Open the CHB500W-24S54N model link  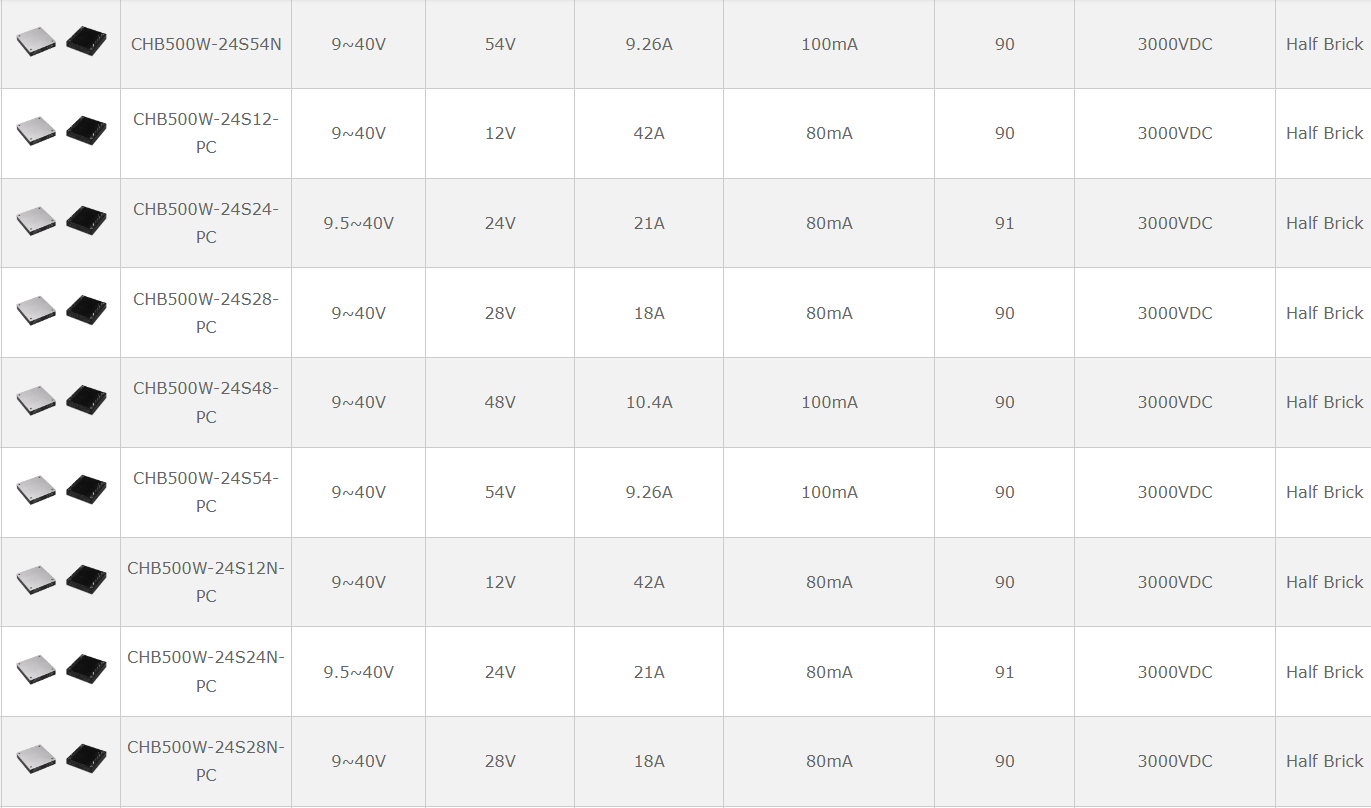coord(206,44)
